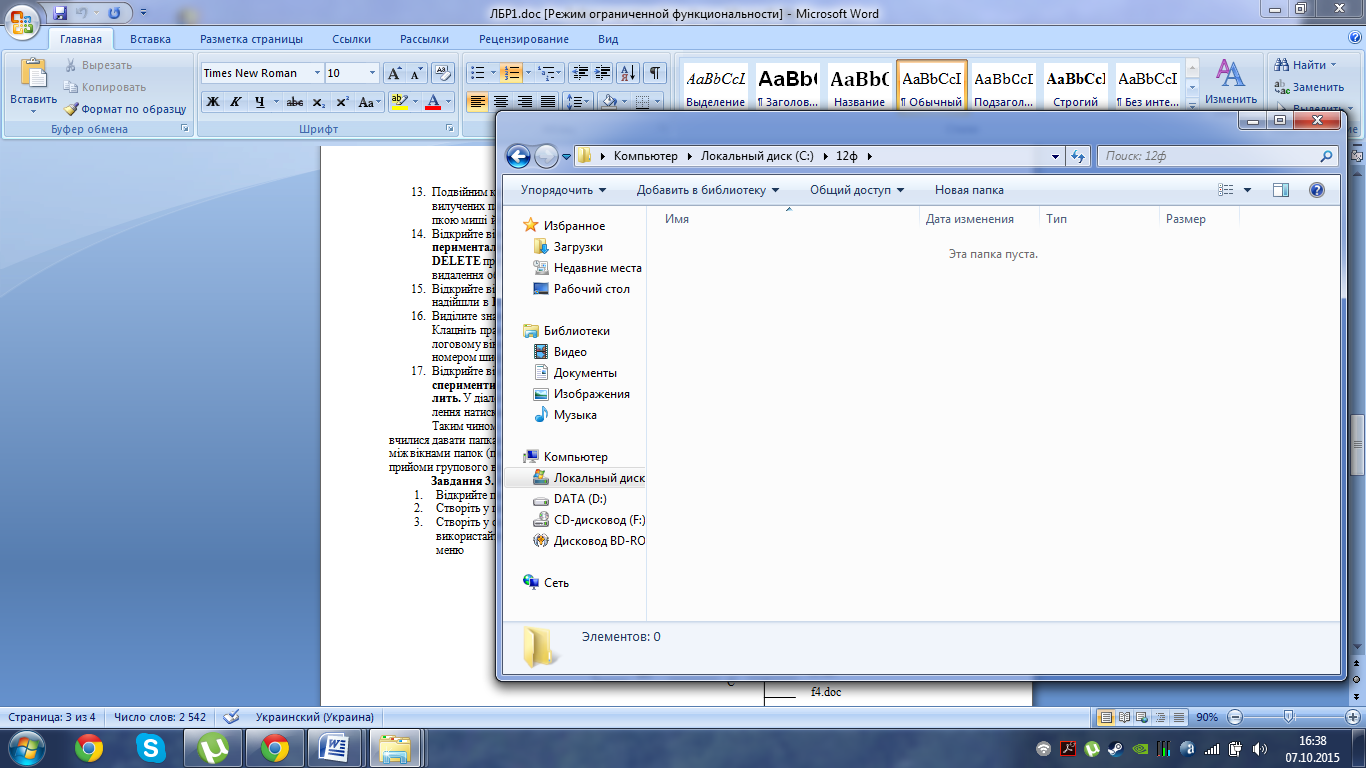Viewport: 1366px width, 768px height.
Task: Increase font size with the grow font icon
Action: pyautogui.click(x=394, y=73)
